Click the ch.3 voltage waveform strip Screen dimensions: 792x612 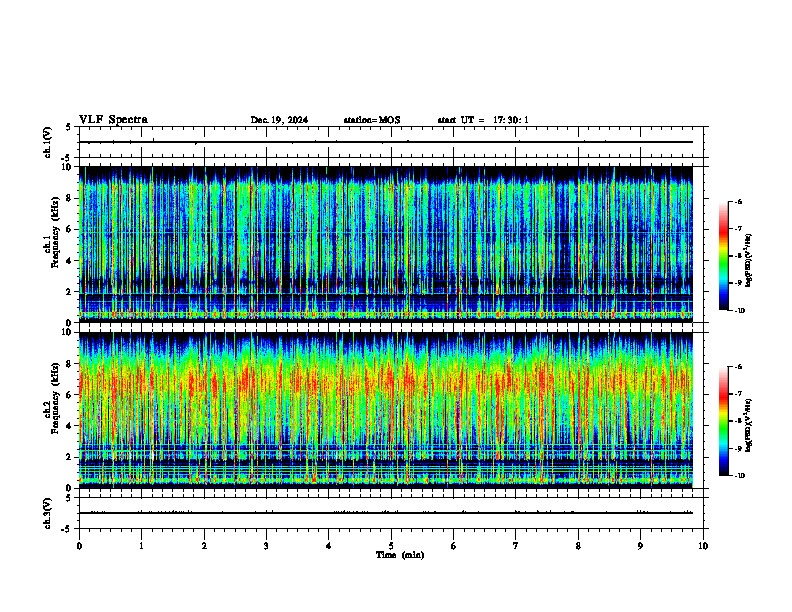(391, 513)
